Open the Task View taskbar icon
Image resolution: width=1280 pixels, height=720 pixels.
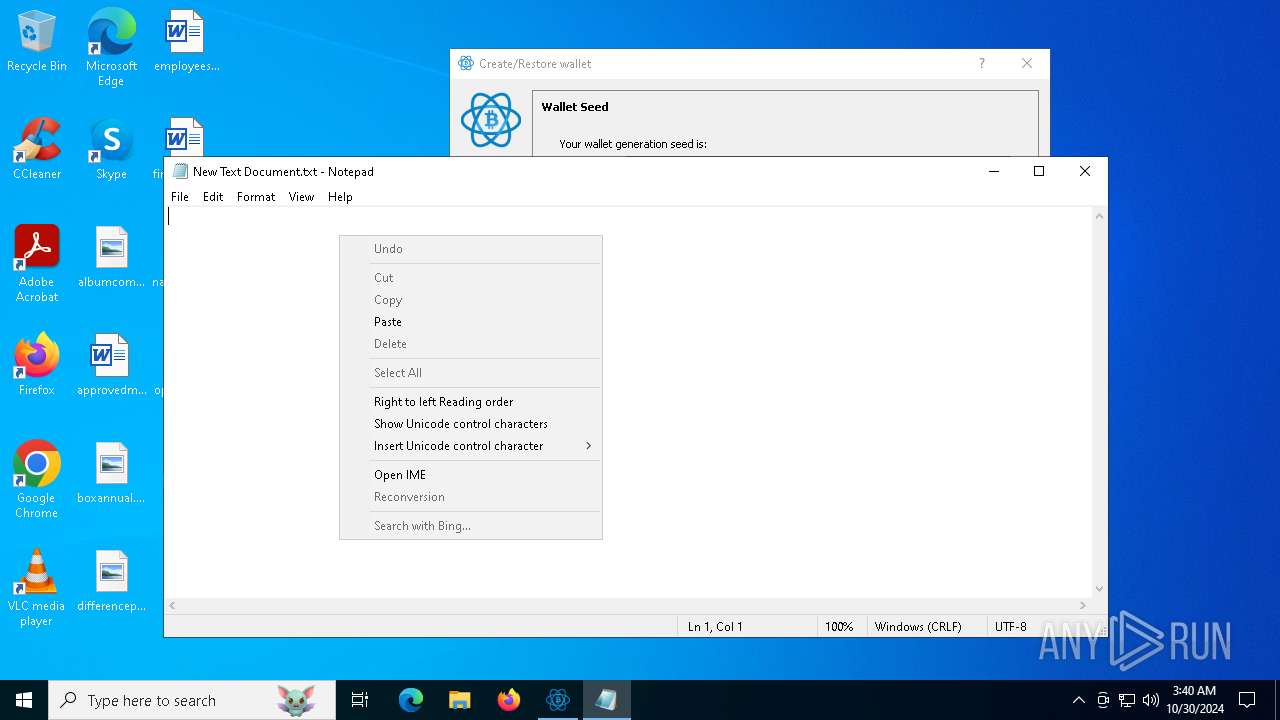click(360, 700)
